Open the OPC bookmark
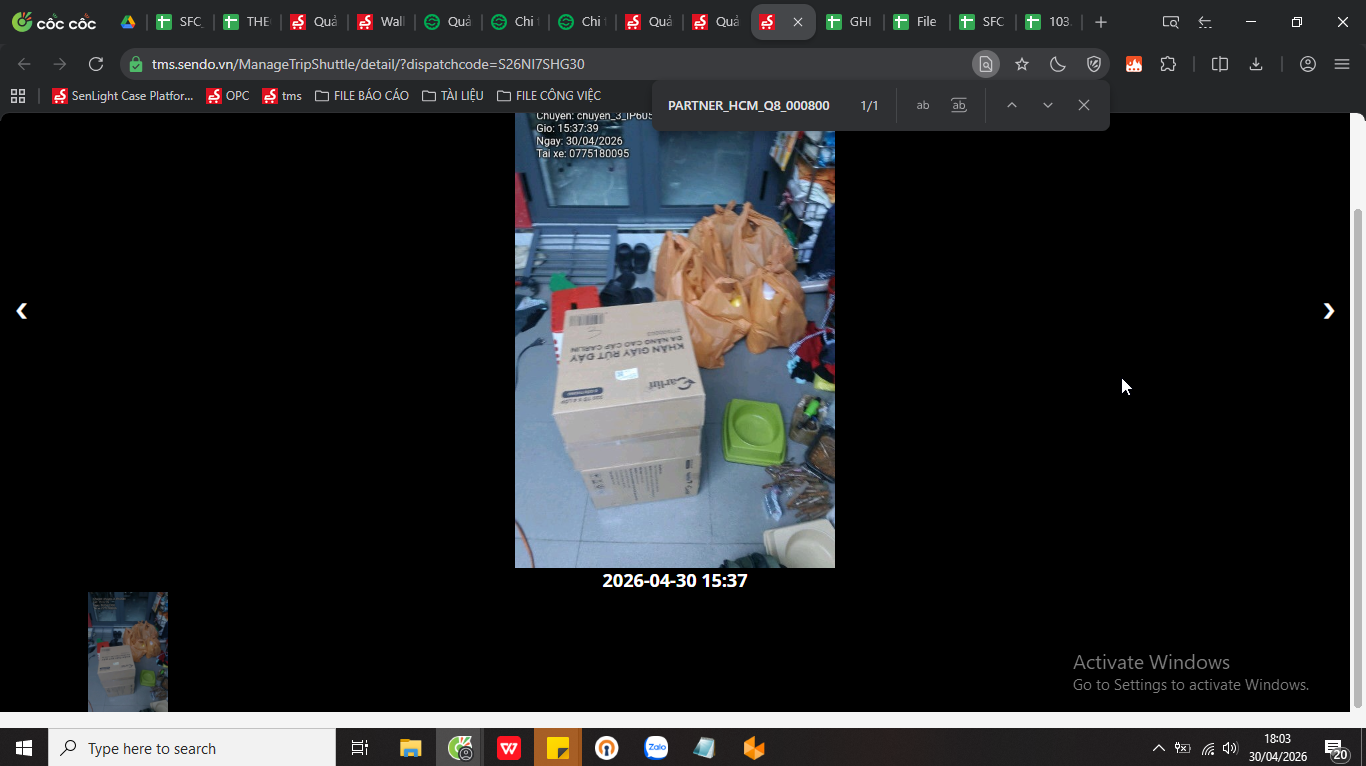 click(228, 96)
